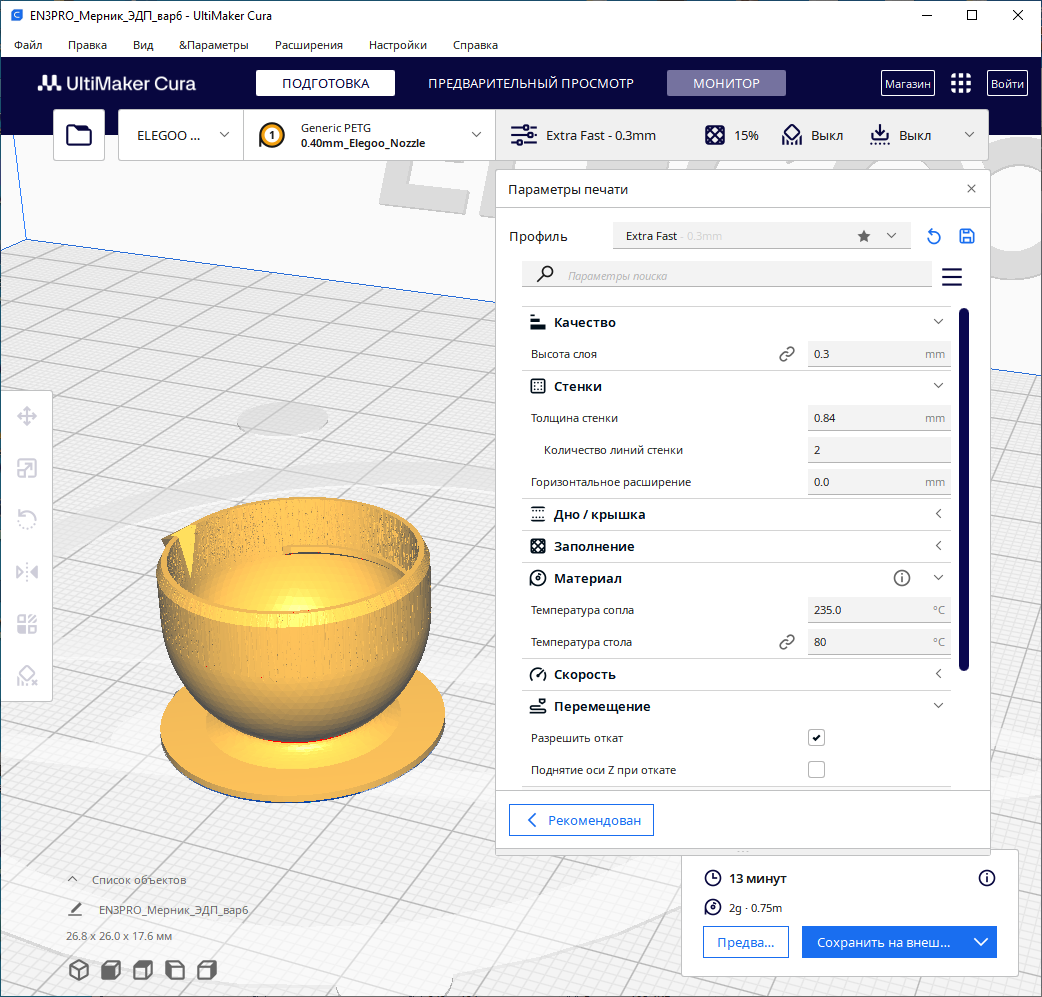Click the Рекомендован button
Image resolution: width=1042 pixels, height=997 pixels.
click(x=581, y=820)
